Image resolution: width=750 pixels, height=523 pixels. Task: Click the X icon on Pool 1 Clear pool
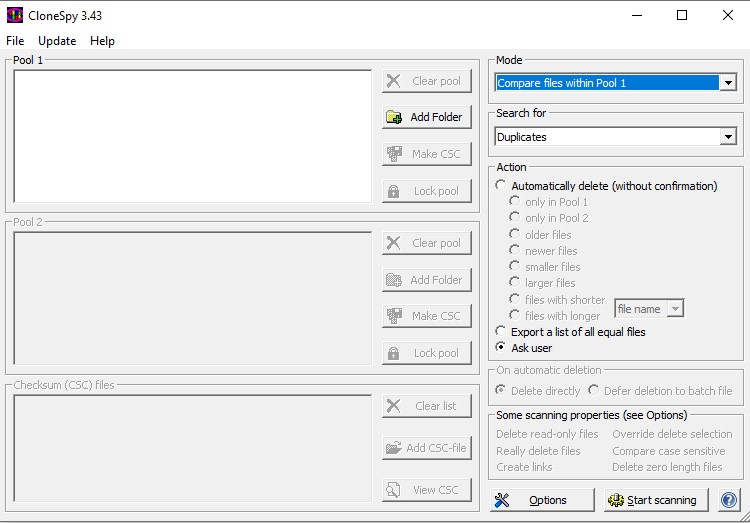(x=394, y=81)
